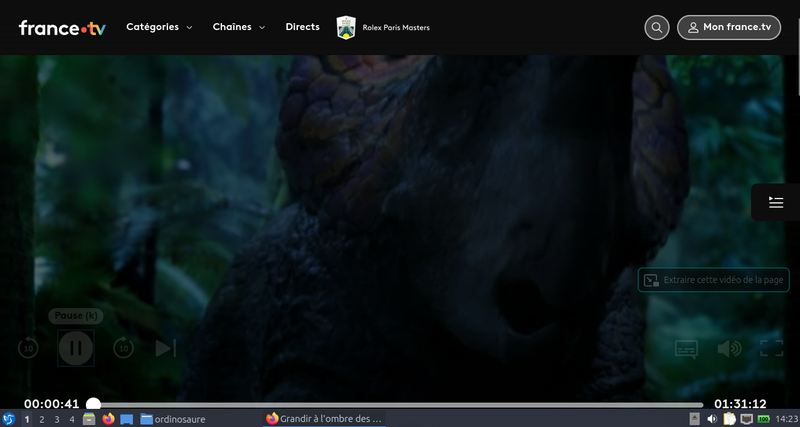Toggle the subtitles icon
Image resolution: width=800 pixels, height=427 pixels.
[x=687, y=348]
